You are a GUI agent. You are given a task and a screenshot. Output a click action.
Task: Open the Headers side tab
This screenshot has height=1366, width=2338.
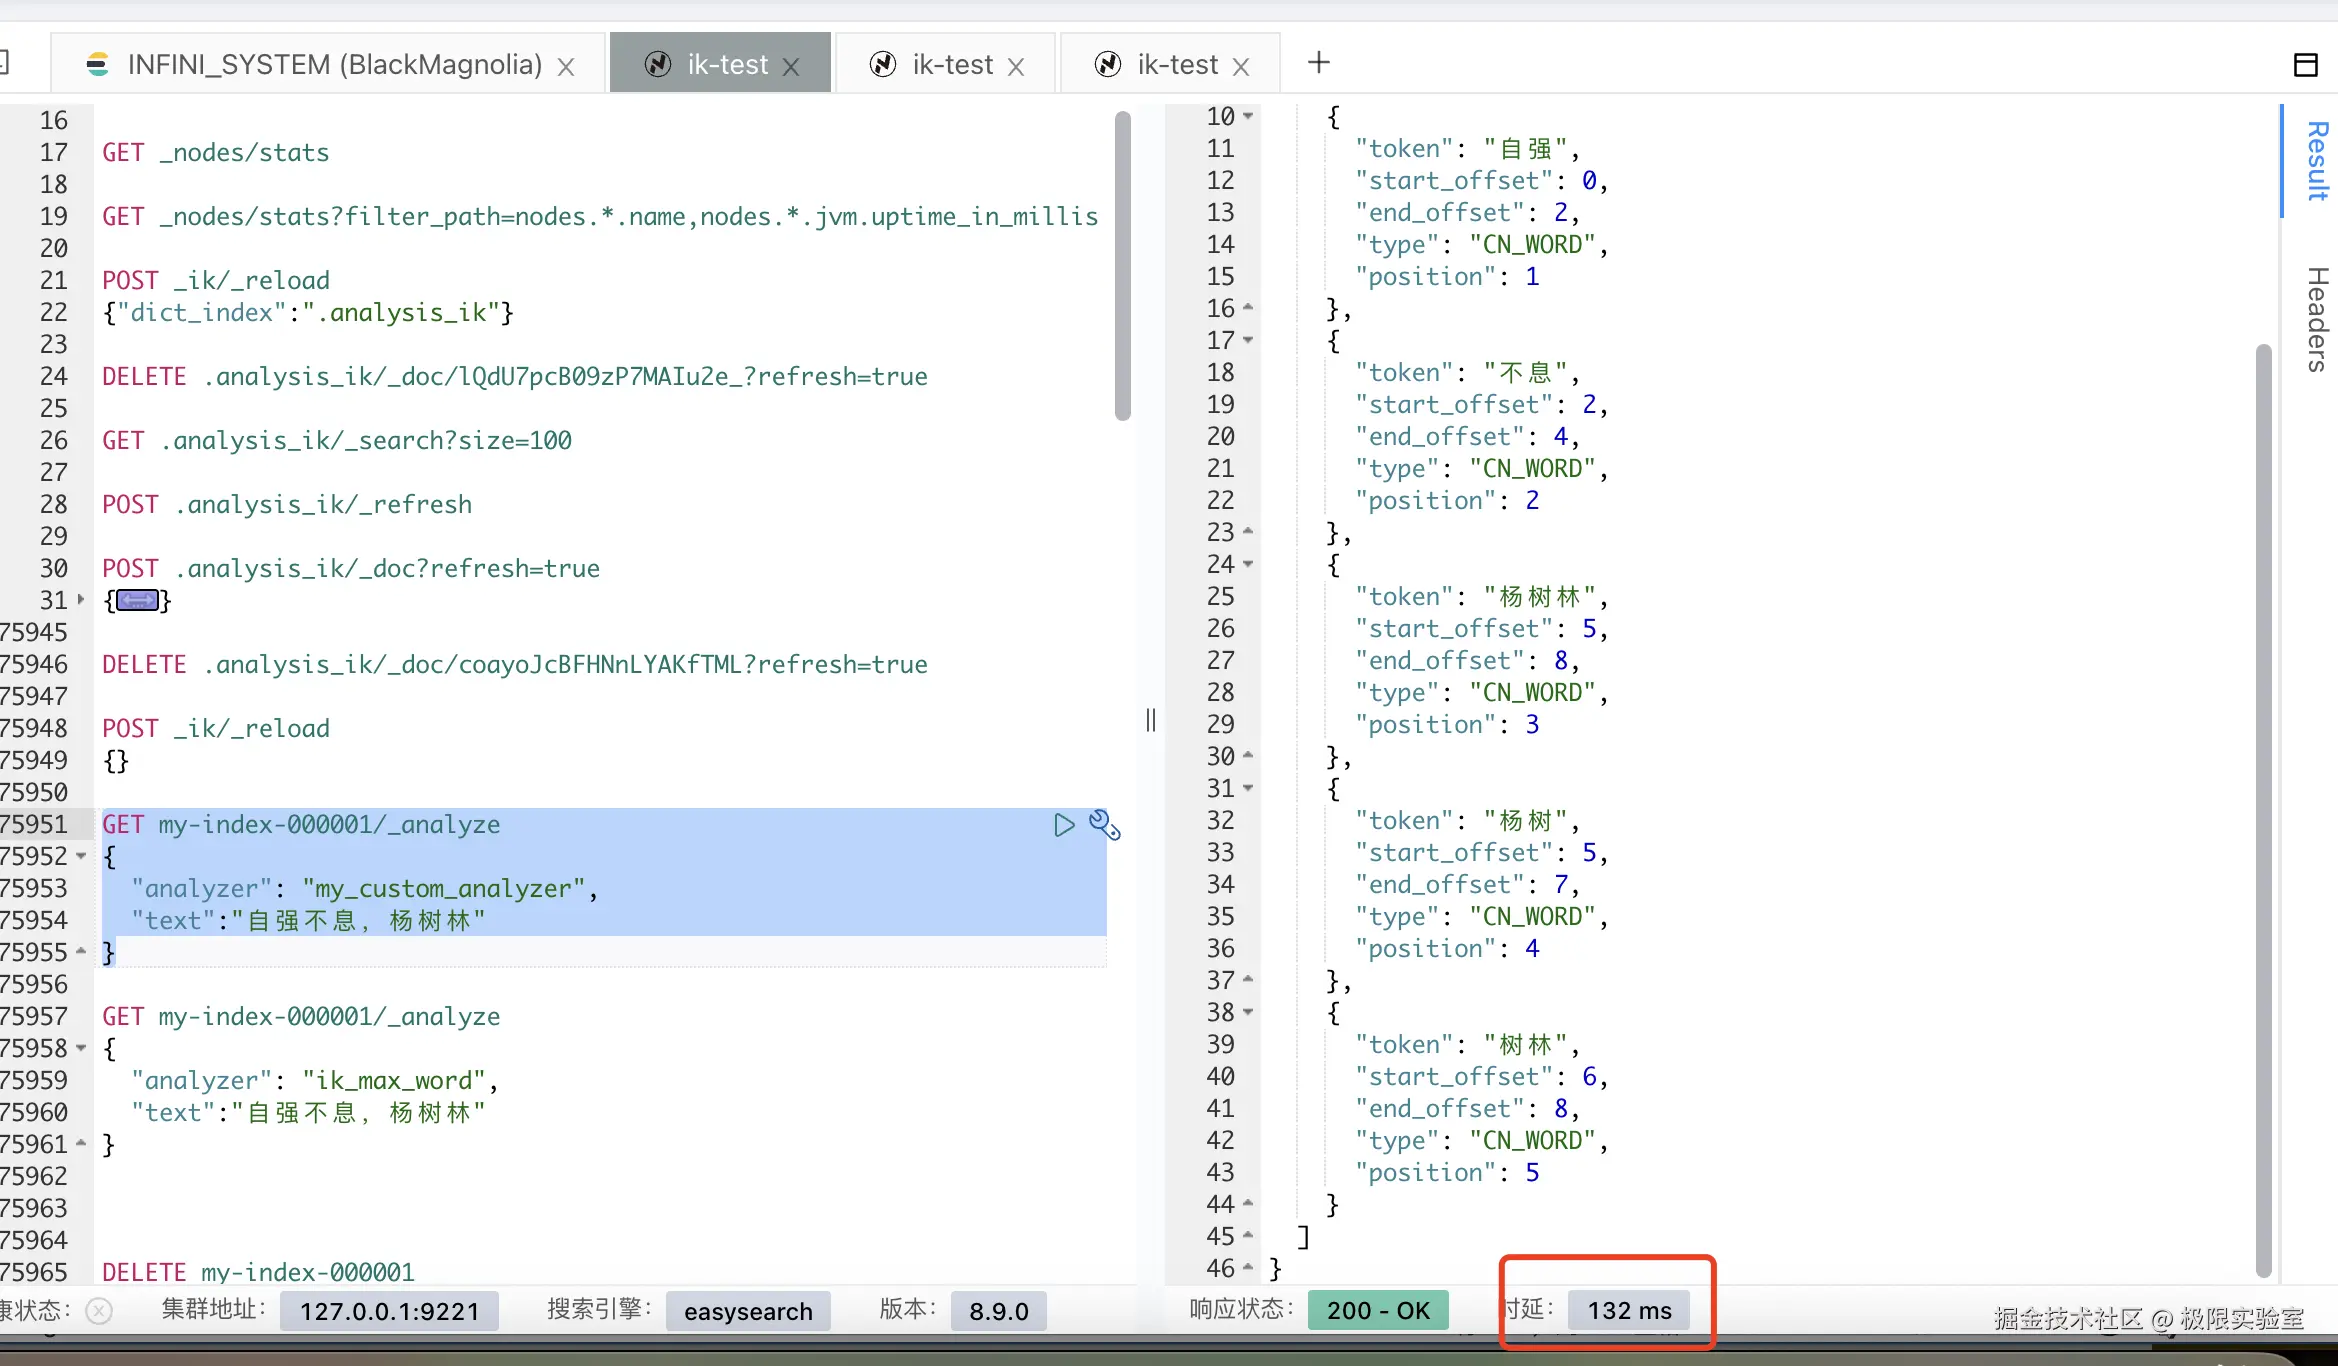2316,320
